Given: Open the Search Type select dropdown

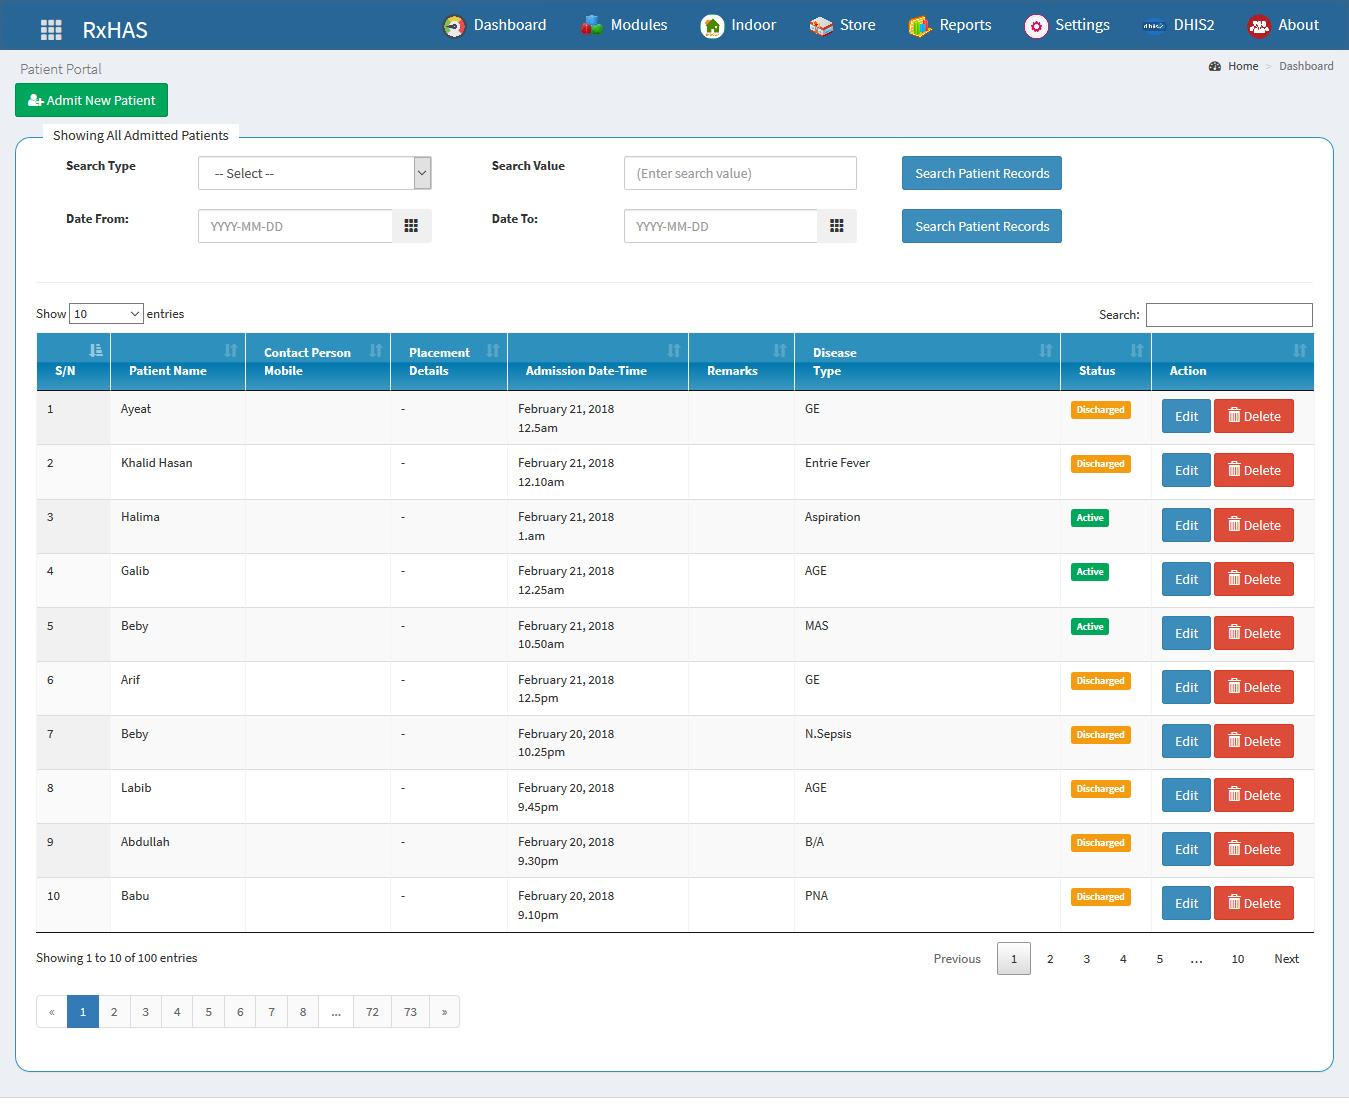Looking at the screenshot, I should click(x=314, y=172).
